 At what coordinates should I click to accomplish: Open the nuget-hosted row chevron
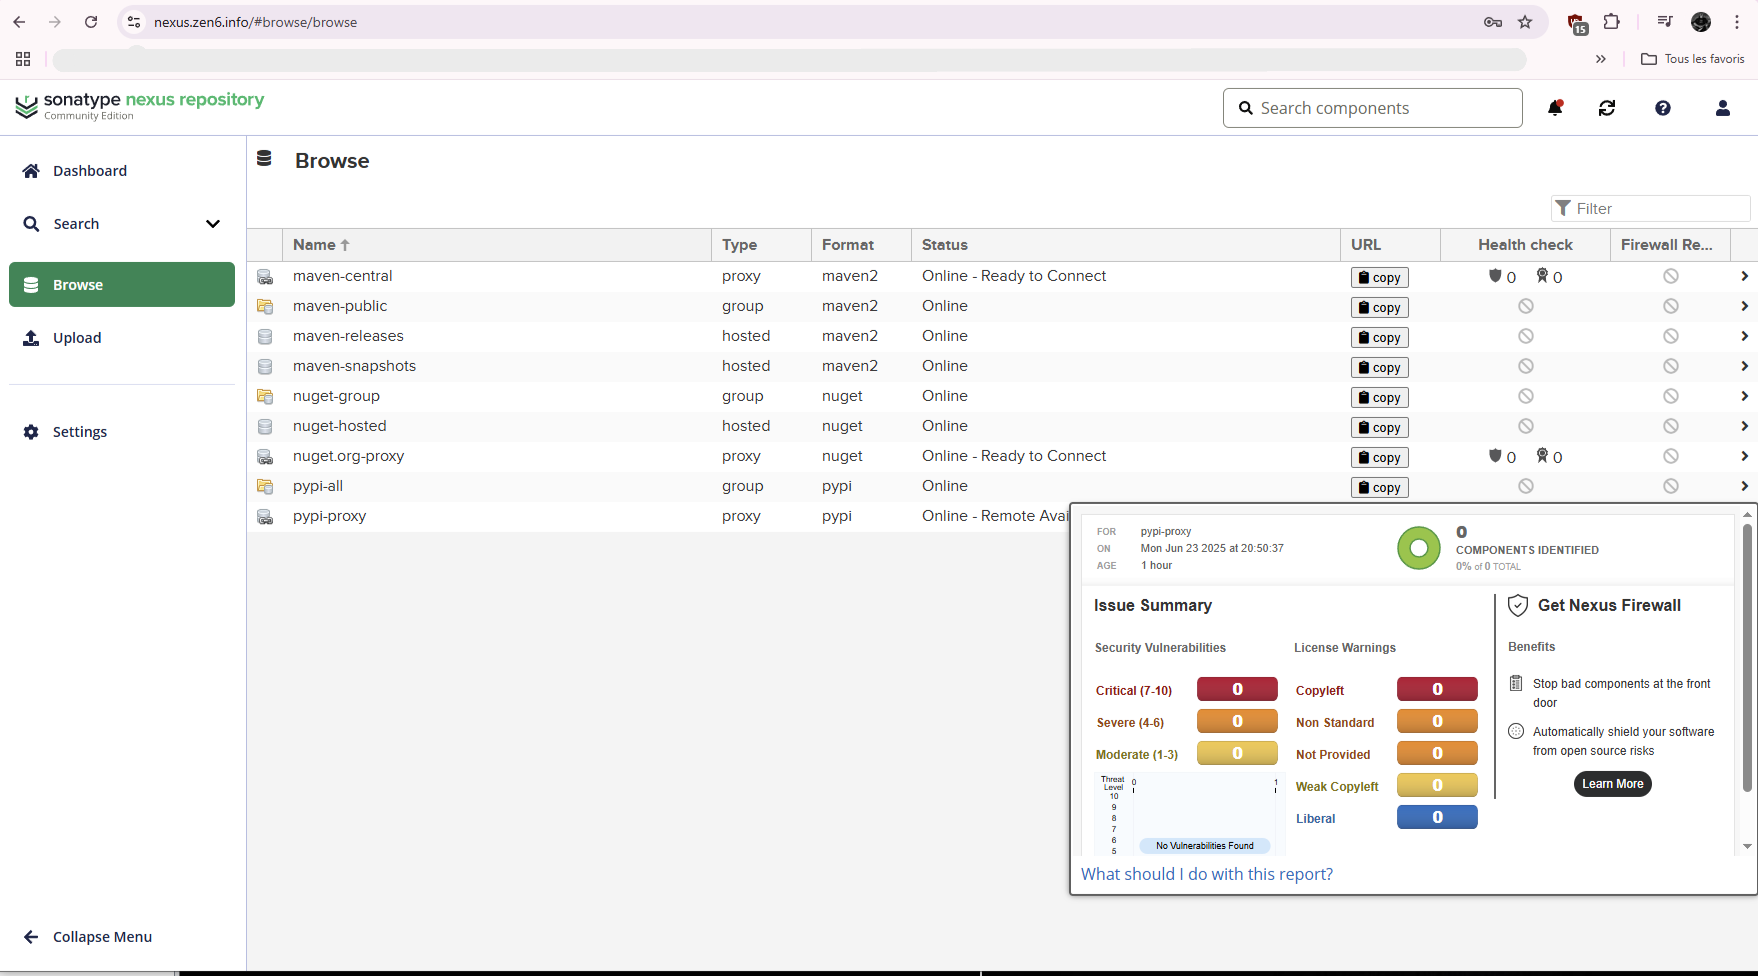(x=1744, y=426)
